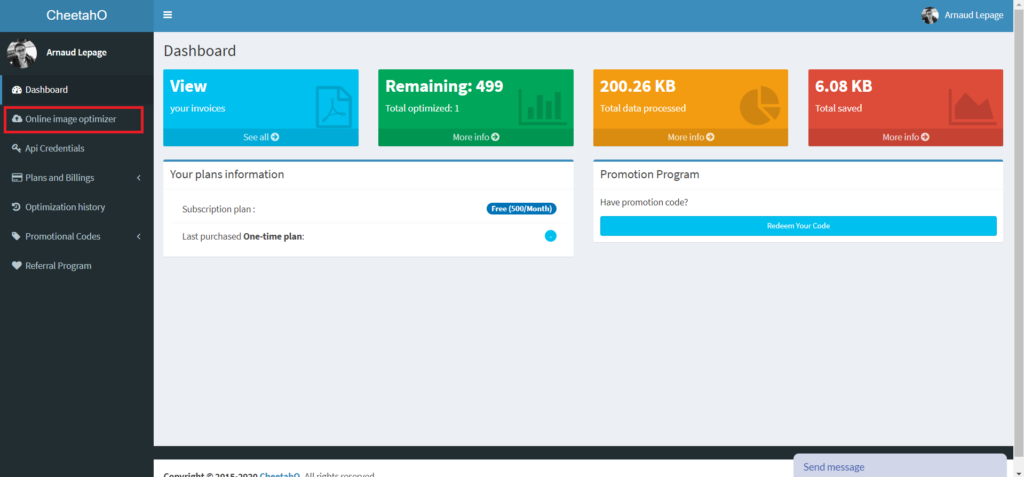This screenshot has height=477, width=1024.
Task: Toggle the sidebar with the hamburger icon
Action: coord(168,15)
